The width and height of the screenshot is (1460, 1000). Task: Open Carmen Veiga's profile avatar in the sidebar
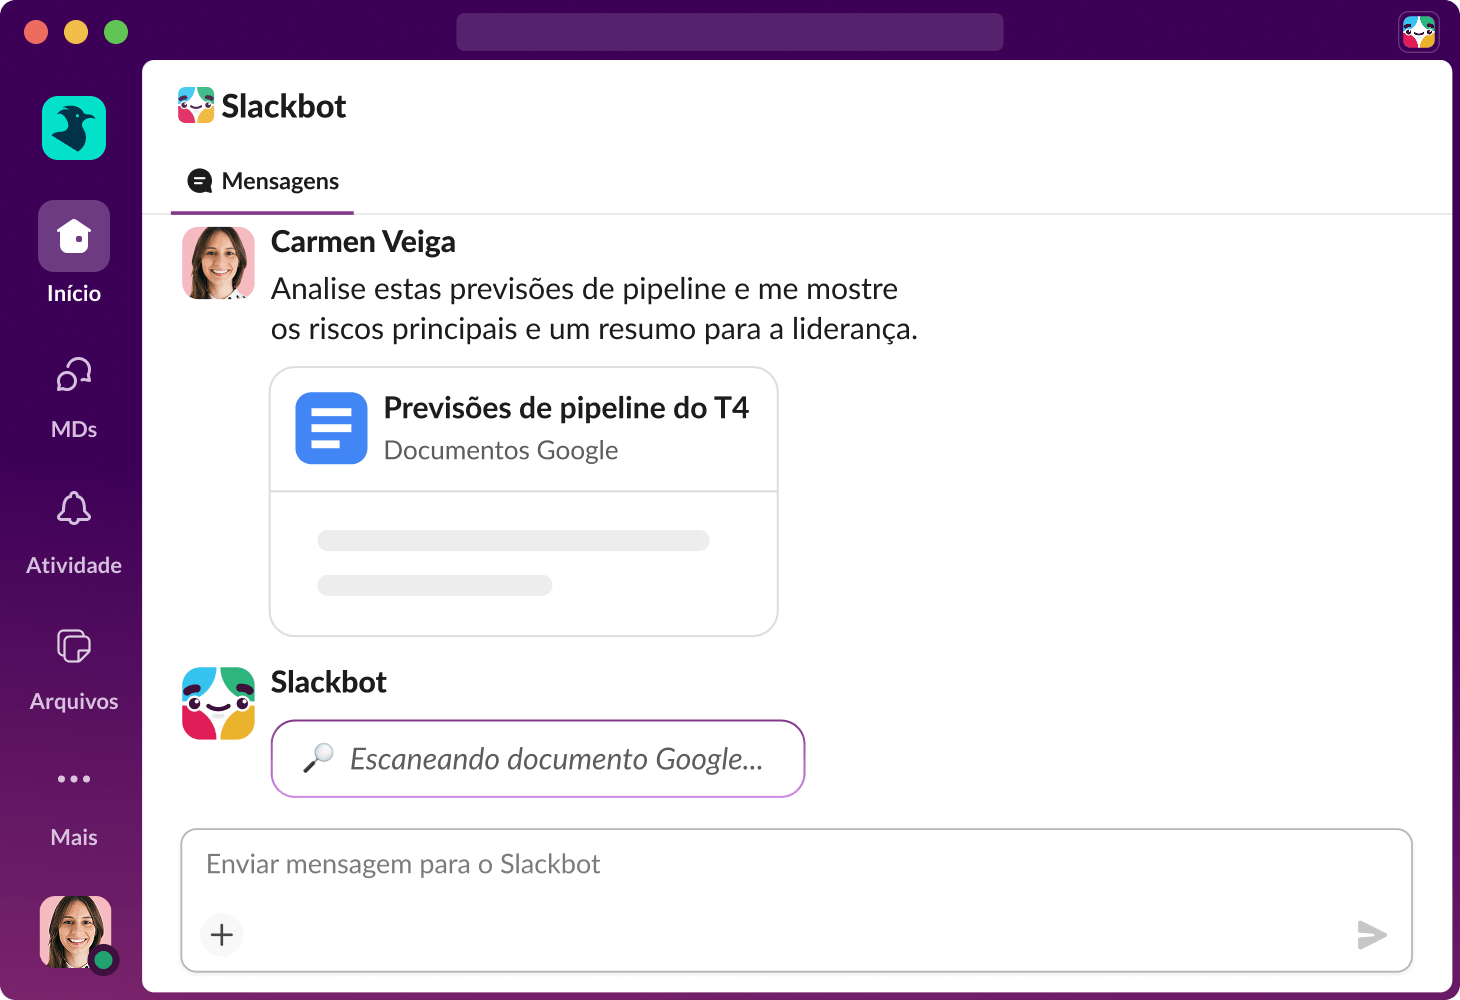pos(73,931)
